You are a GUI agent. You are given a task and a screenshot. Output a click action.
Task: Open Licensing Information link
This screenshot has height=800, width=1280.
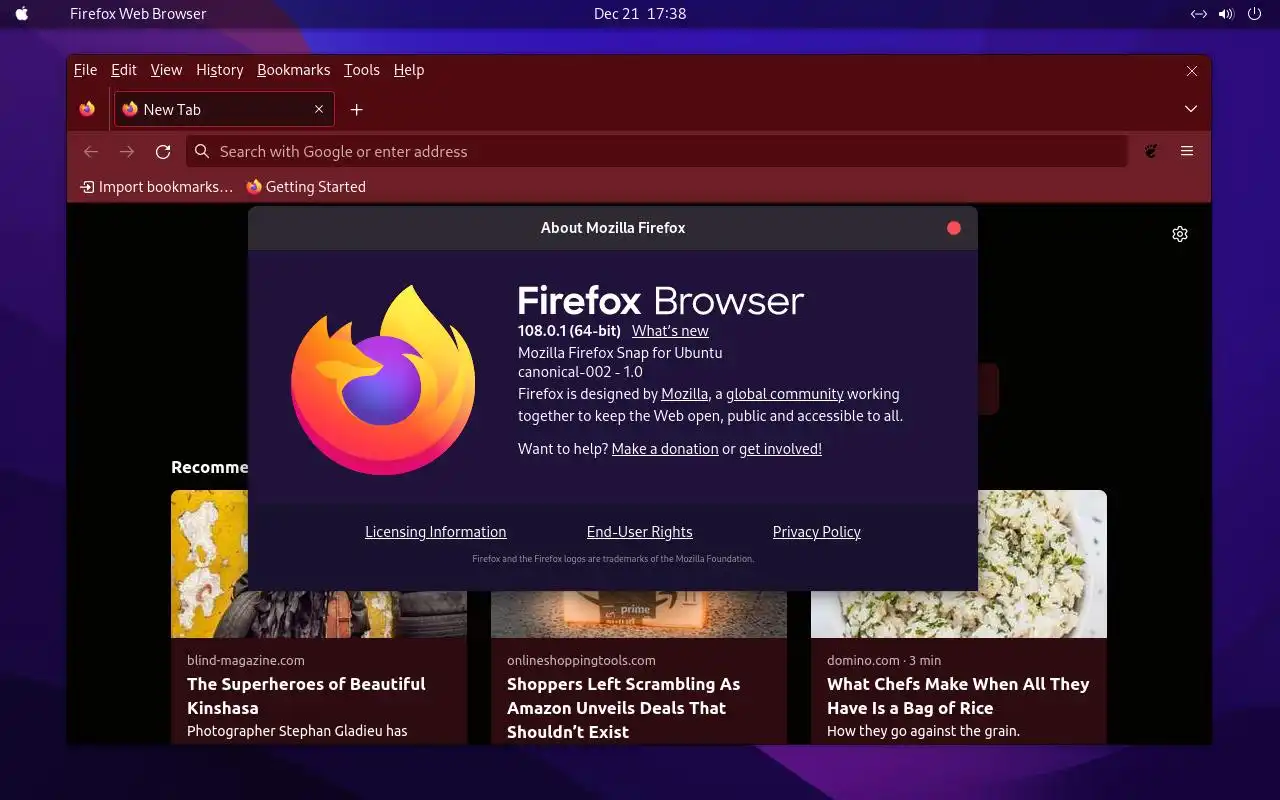click(x=436, y=532)
